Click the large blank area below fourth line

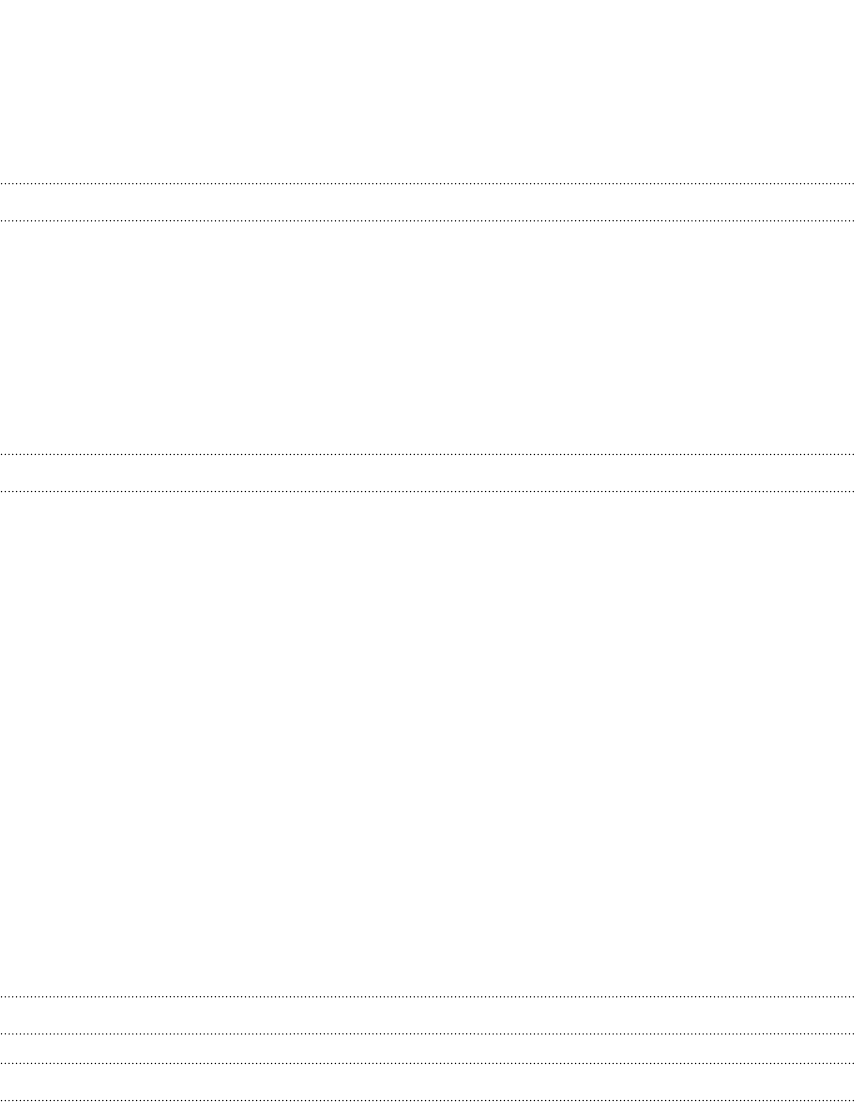click(427, 744)
